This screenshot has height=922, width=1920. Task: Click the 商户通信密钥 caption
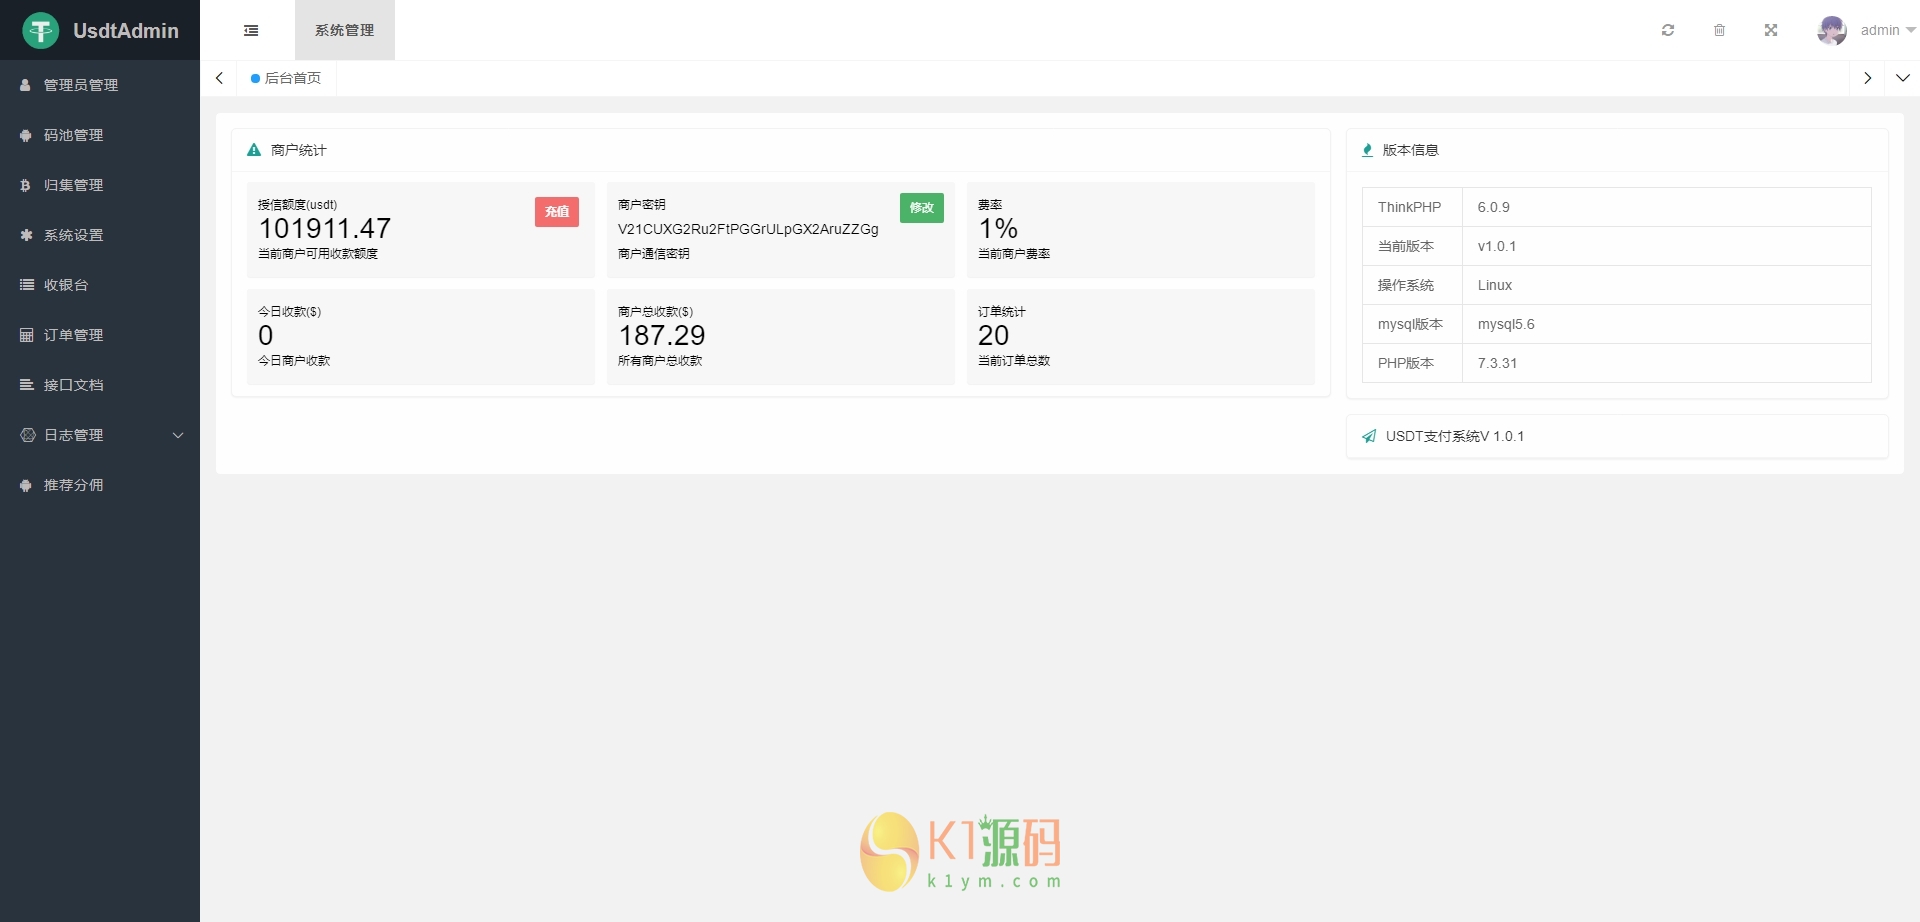point(654,254)
